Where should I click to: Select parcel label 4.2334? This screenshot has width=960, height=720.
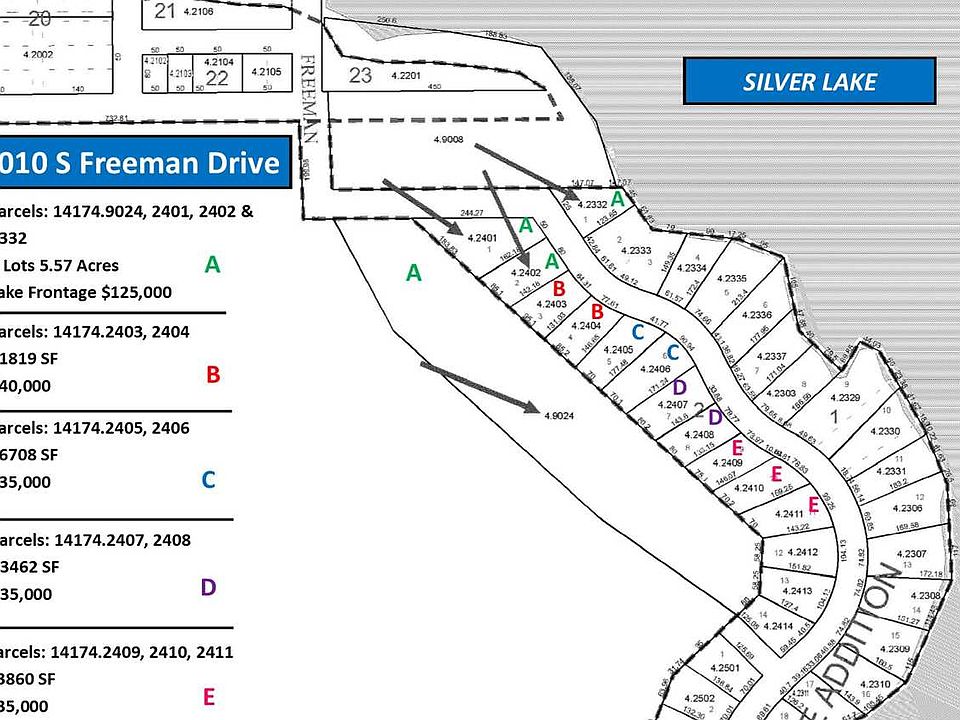coord(691,268)
